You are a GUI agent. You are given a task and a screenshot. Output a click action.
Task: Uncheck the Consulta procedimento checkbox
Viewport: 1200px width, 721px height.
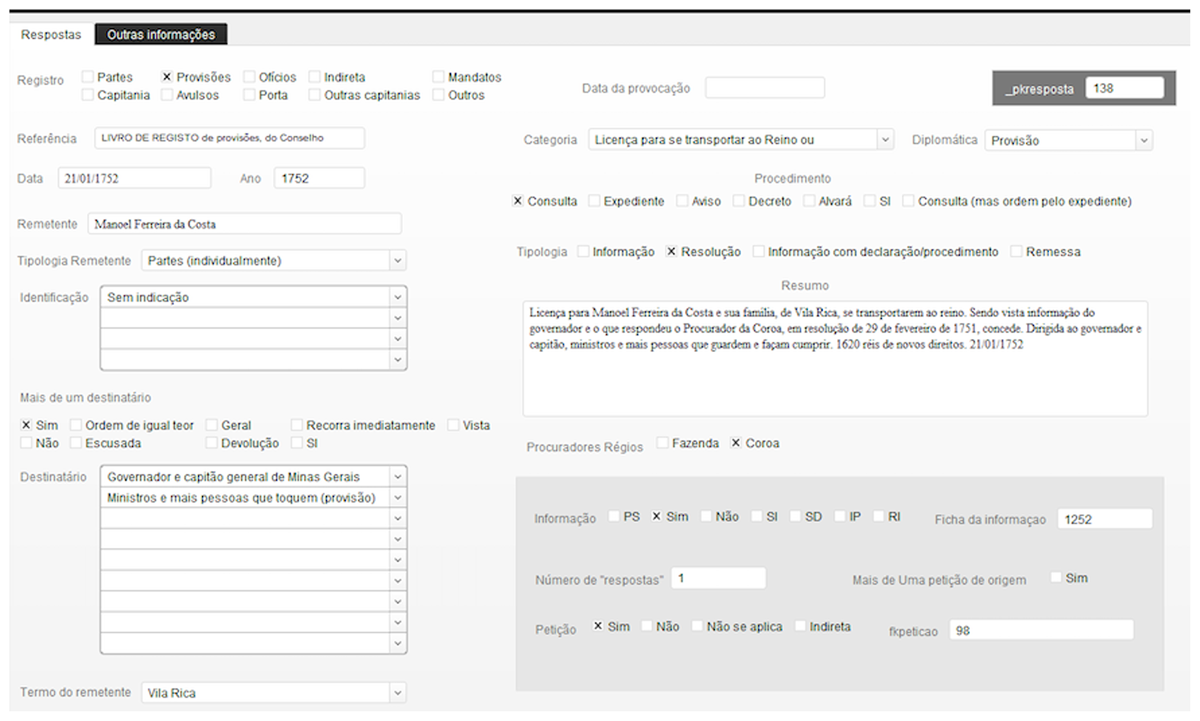click(x=518, y=201)
